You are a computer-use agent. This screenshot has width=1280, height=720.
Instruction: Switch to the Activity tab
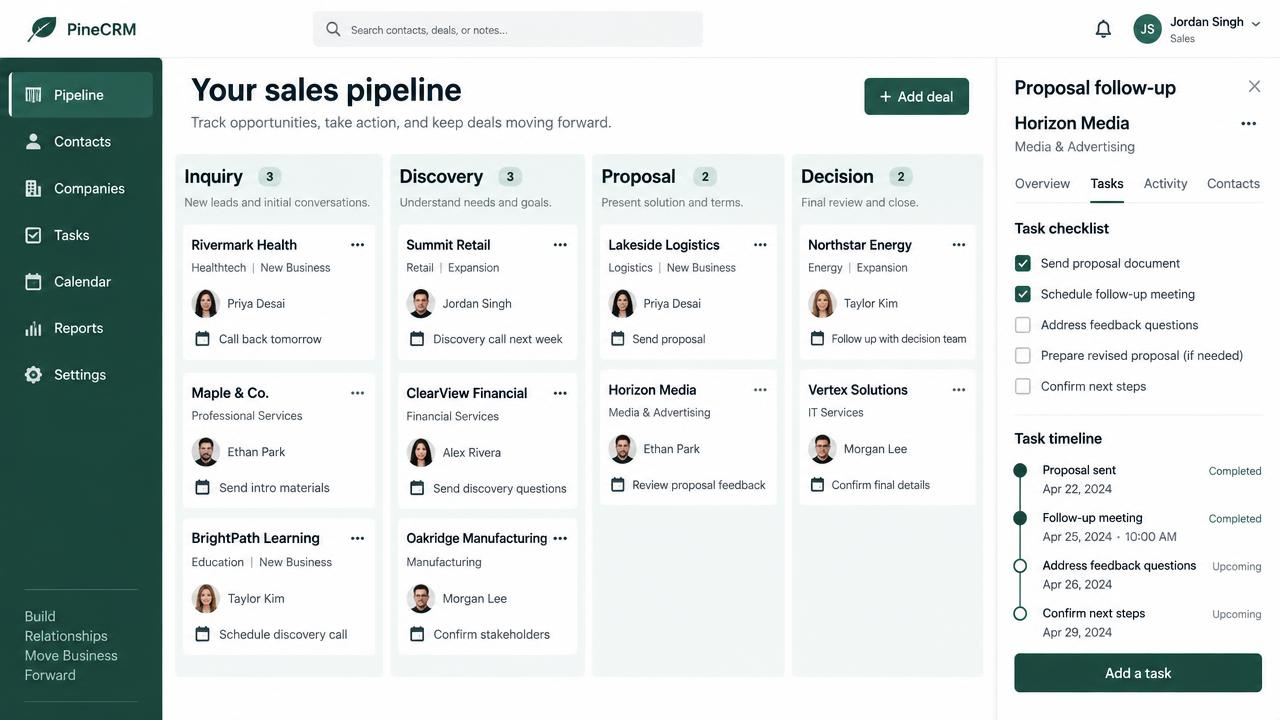pyautogui.click(x=1165, y=183)
